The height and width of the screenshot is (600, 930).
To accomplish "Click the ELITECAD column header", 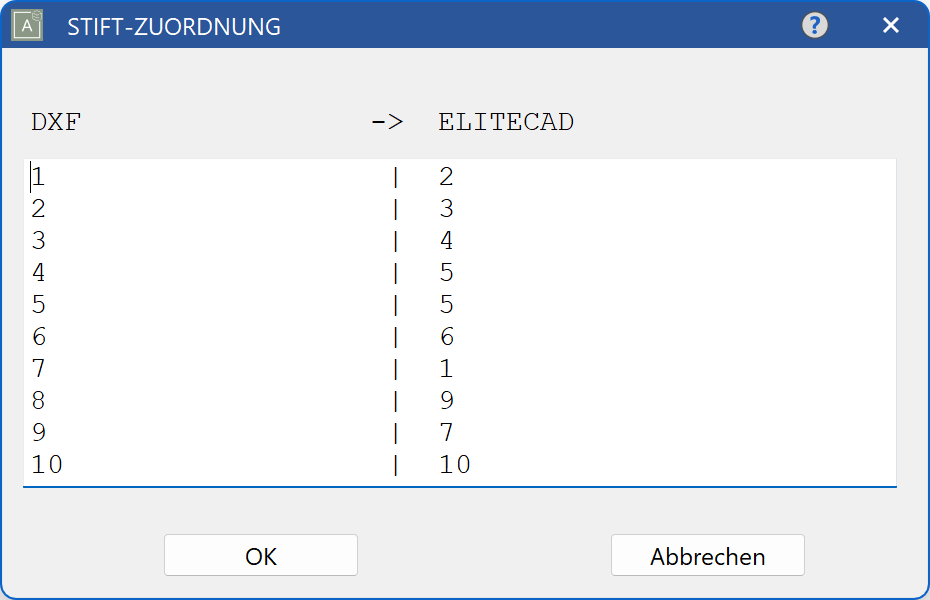I will click(505, 122).
